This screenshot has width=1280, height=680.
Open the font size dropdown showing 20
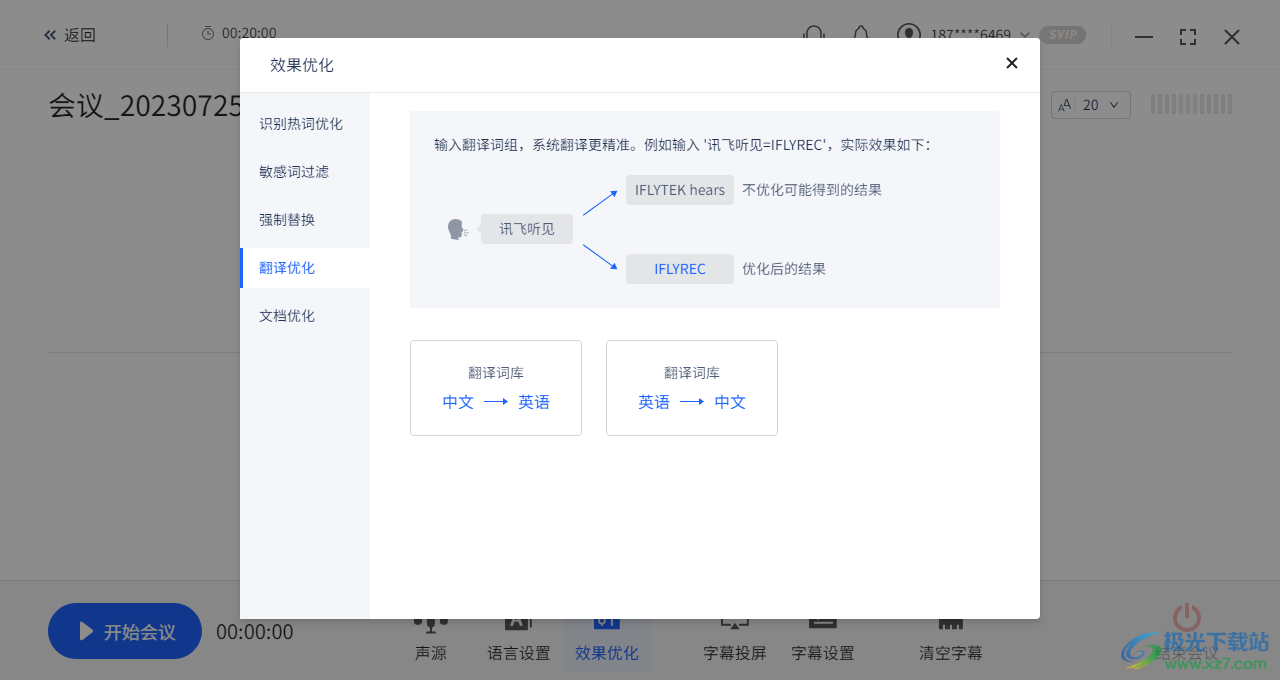pyautogui.click(x=1090, y=104)
